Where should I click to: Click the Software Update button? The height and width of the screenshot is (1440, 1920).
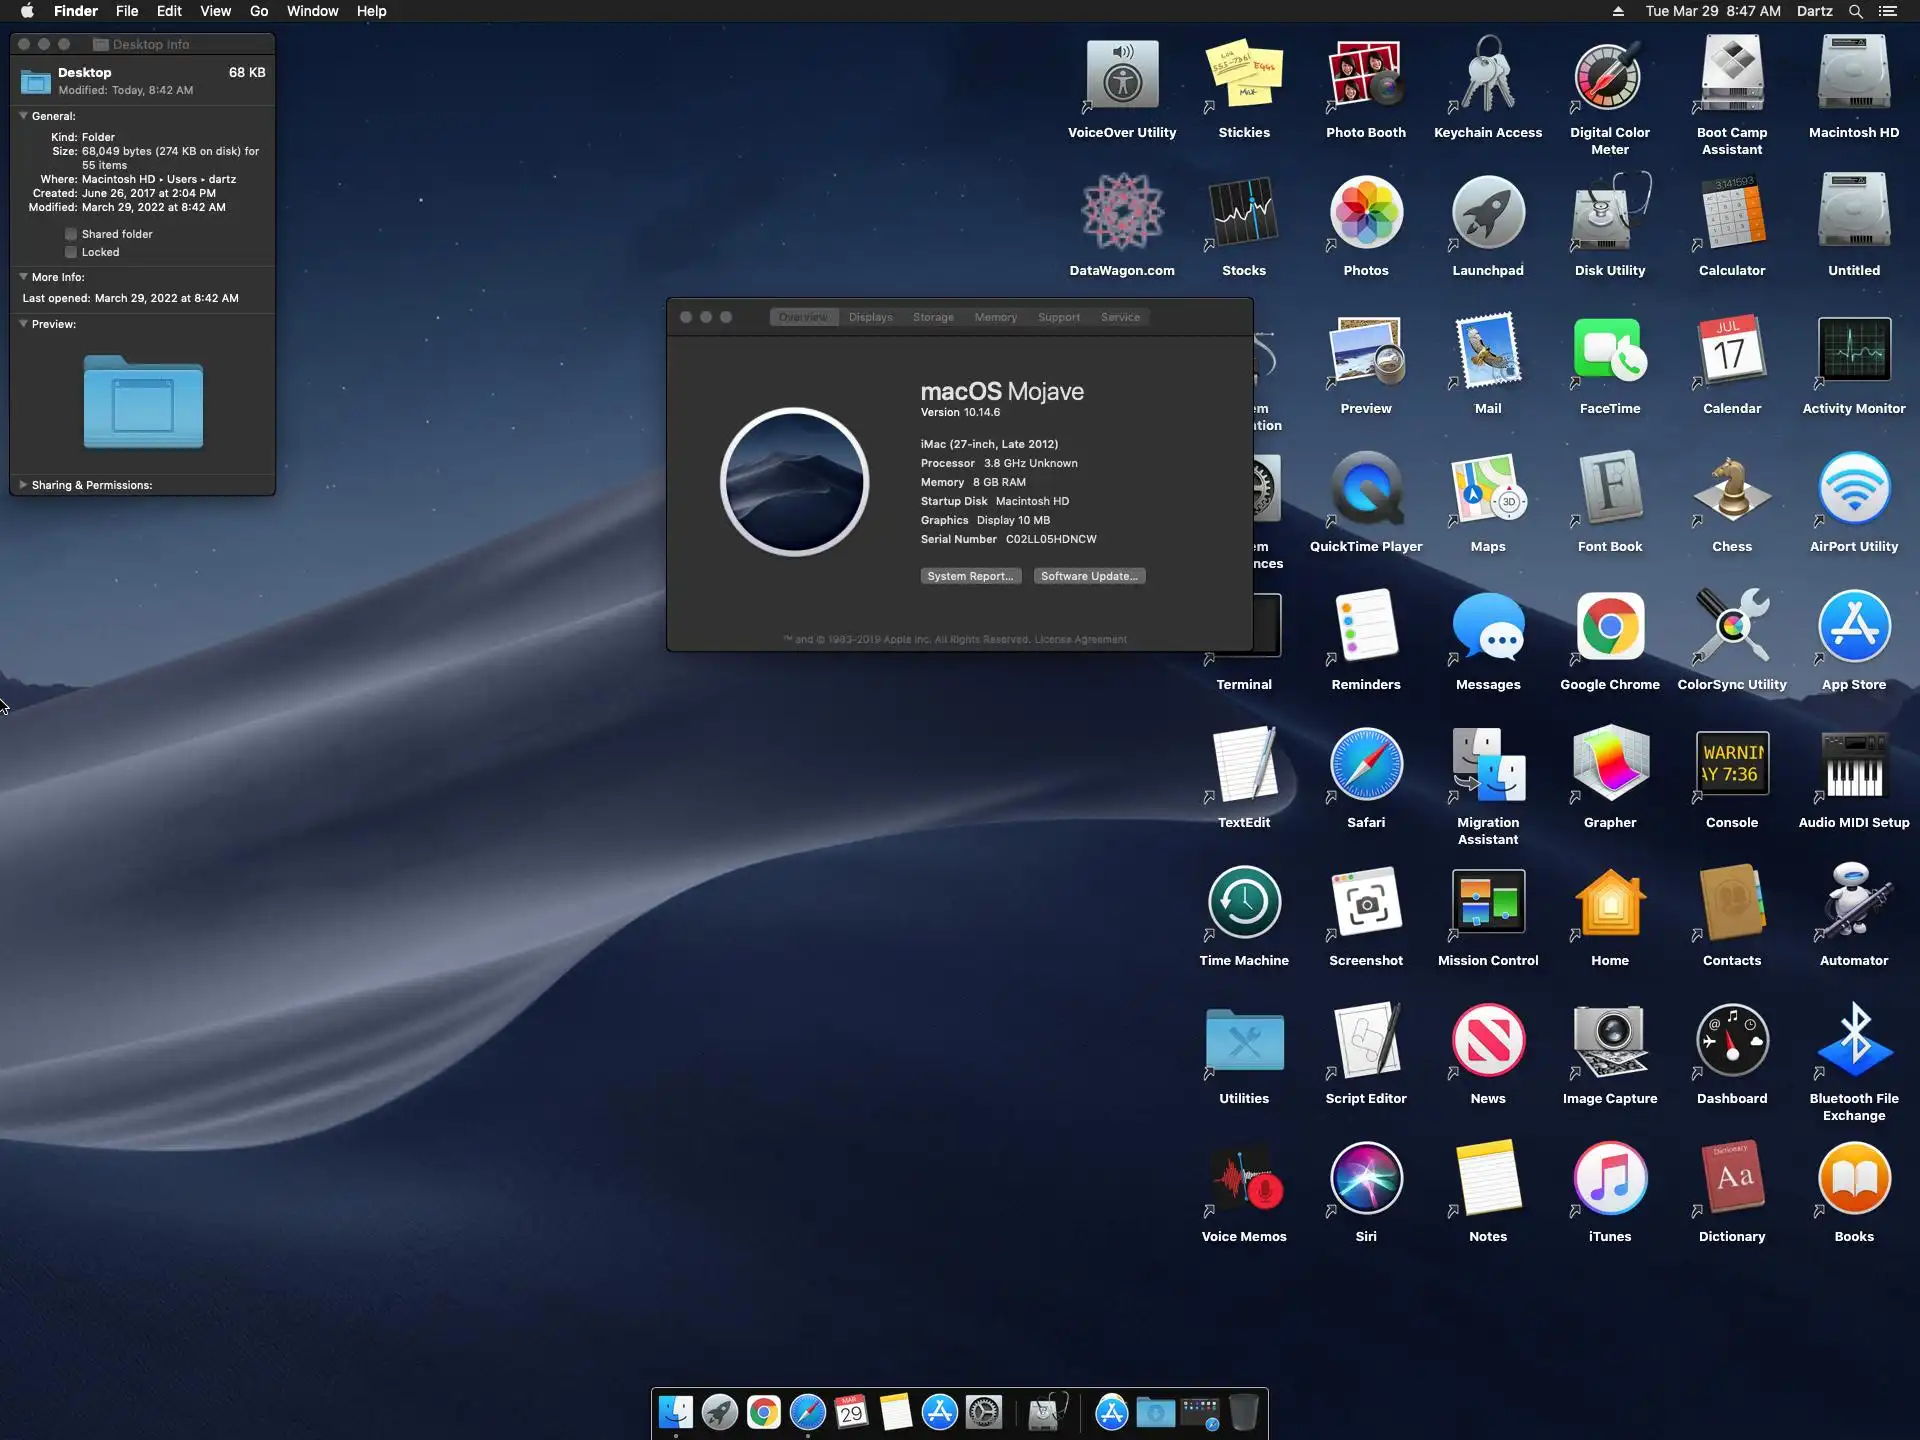click(1088, 576)
